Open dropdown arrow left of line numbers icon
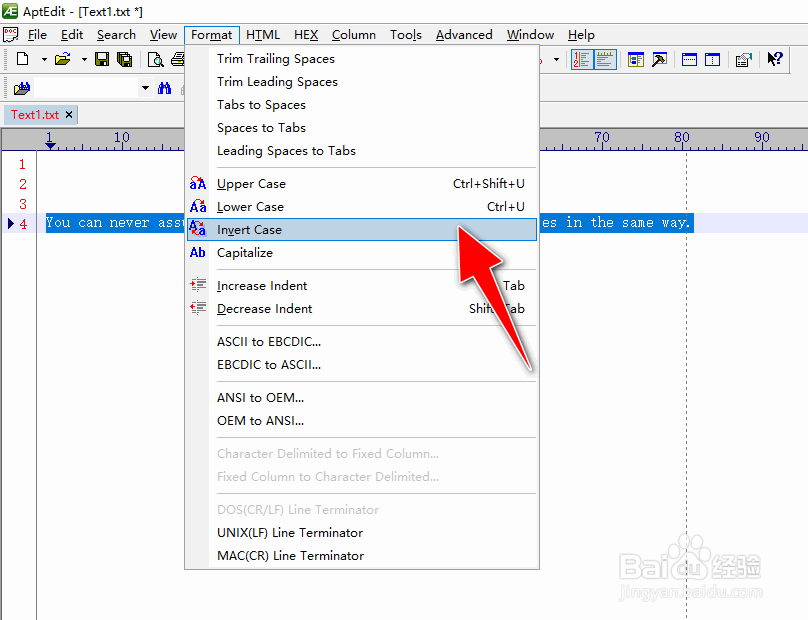This screenshot has width=808, height=620. click(x=556, y=59)
